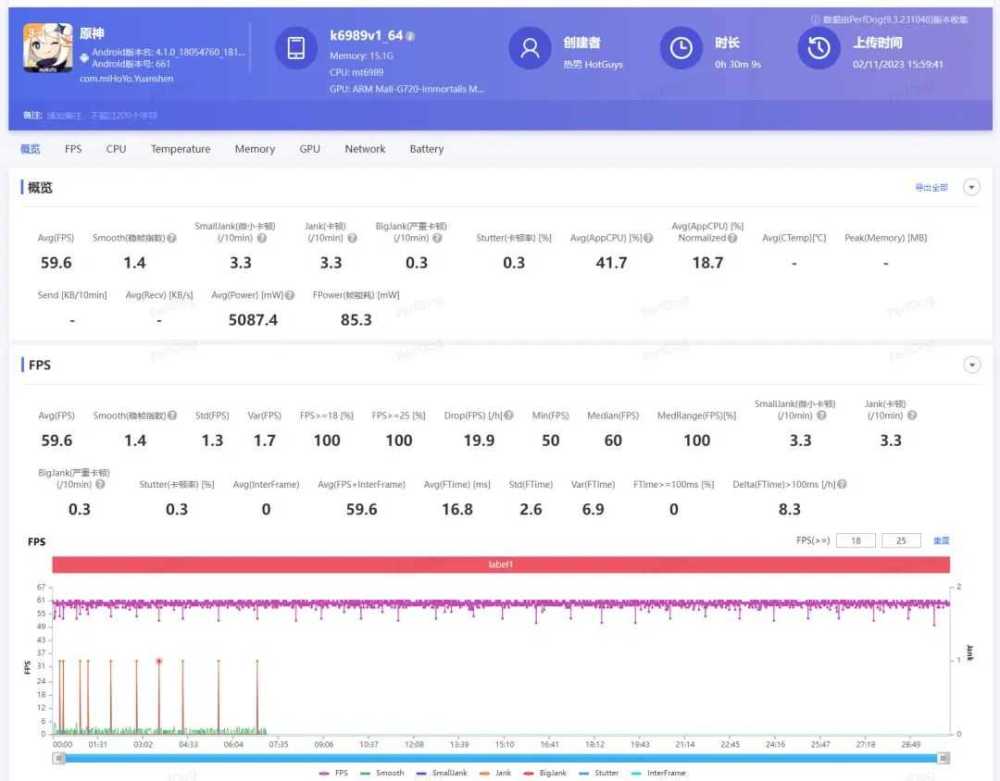Image resolution: width=1000 pixels, height=781 pixels.
Task: Switch to the Temperature tab
Action: pos(180,149)
